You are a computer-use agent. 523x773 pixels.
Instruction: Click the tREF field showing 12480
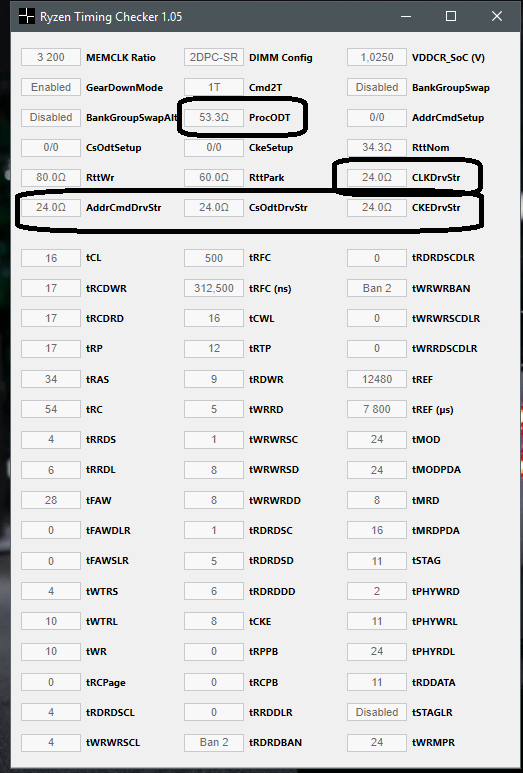377,379
